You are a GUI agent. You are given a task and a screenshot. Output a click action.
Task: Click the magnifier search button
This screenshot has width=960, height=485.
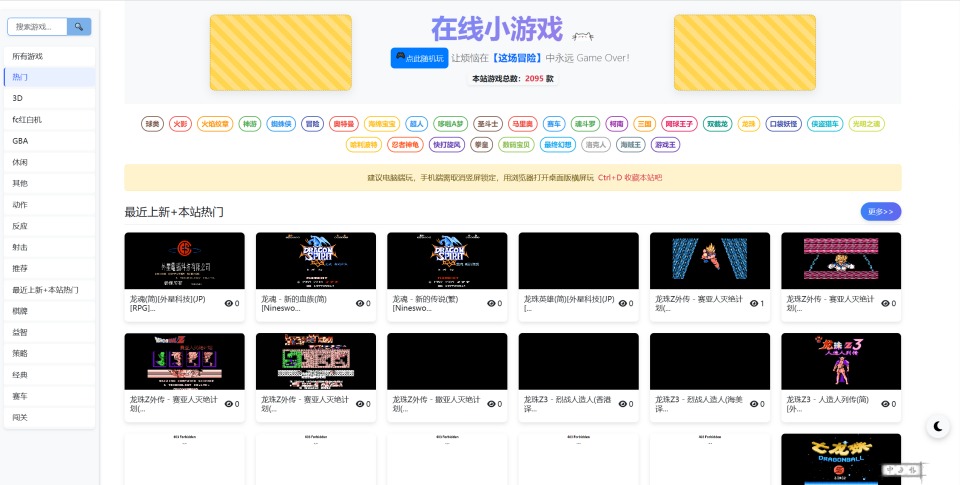[79, 27]
